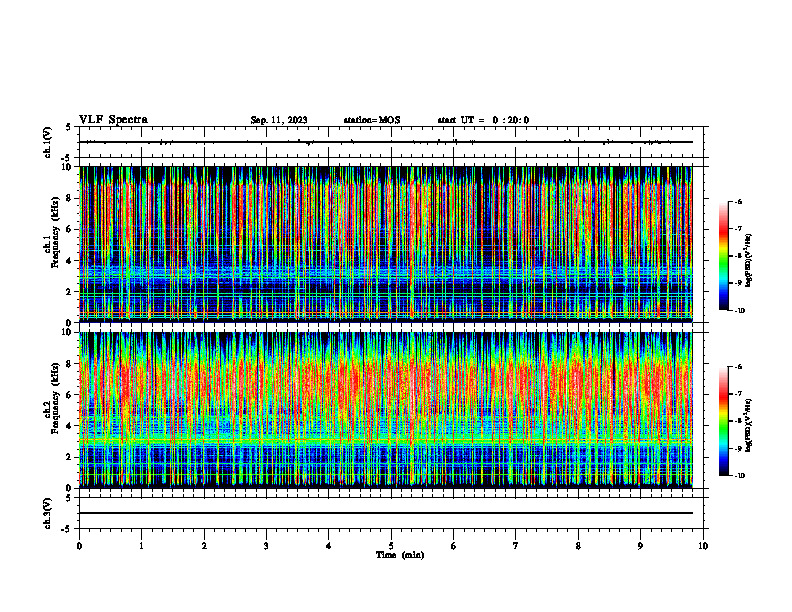Click the ch.1 "Frequency (kHz)" axis label
The height and width of the screenshot is (612, 792).
coord(56,232)
